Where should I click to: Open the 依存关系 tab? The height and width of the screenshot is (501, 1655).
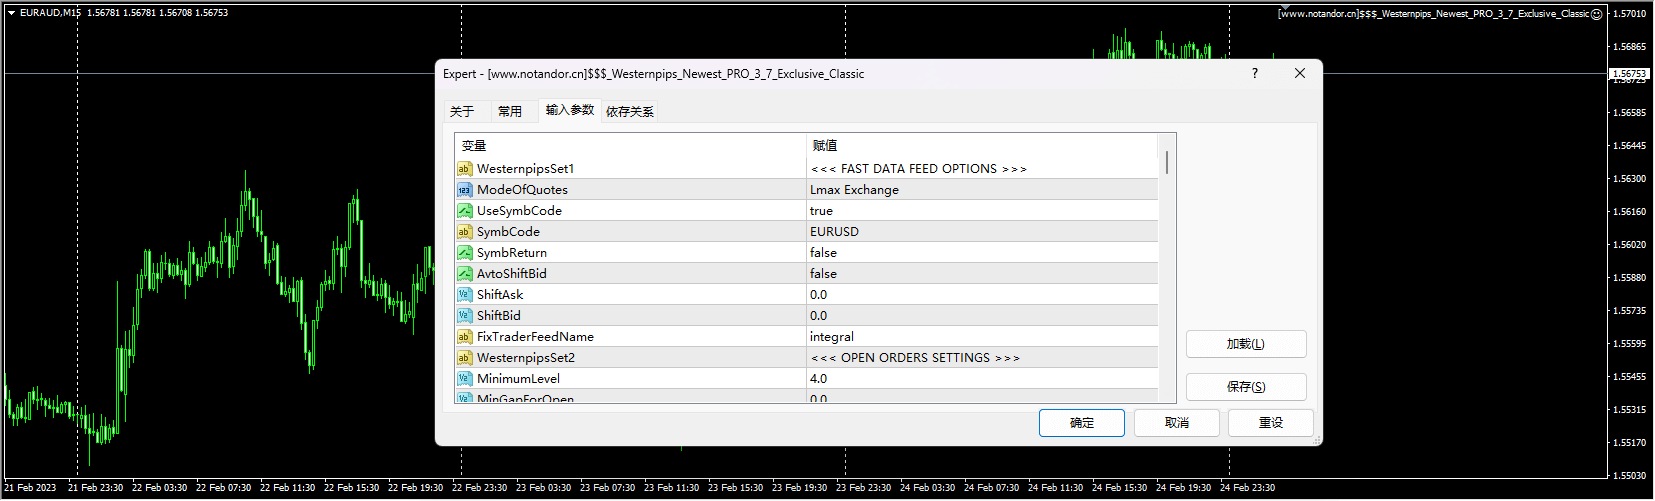pos(630,112)
